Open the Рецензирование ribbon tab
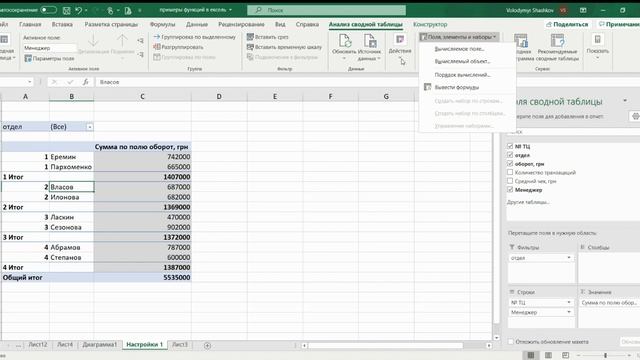 click(x=241, y=24)
